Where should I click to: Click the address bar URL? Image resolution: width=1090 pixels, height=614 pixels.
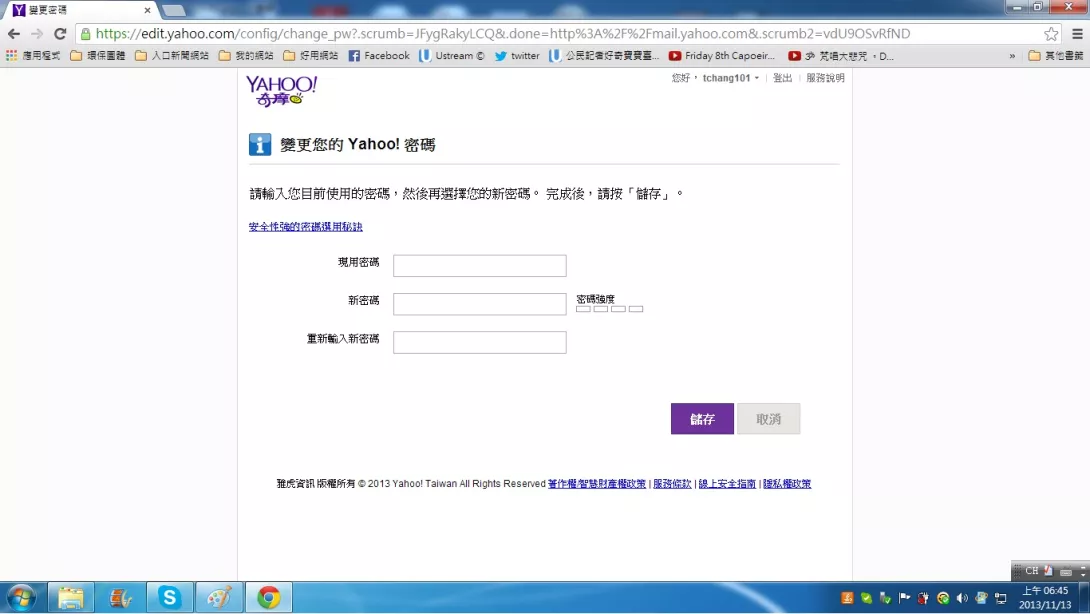[503, 33]
